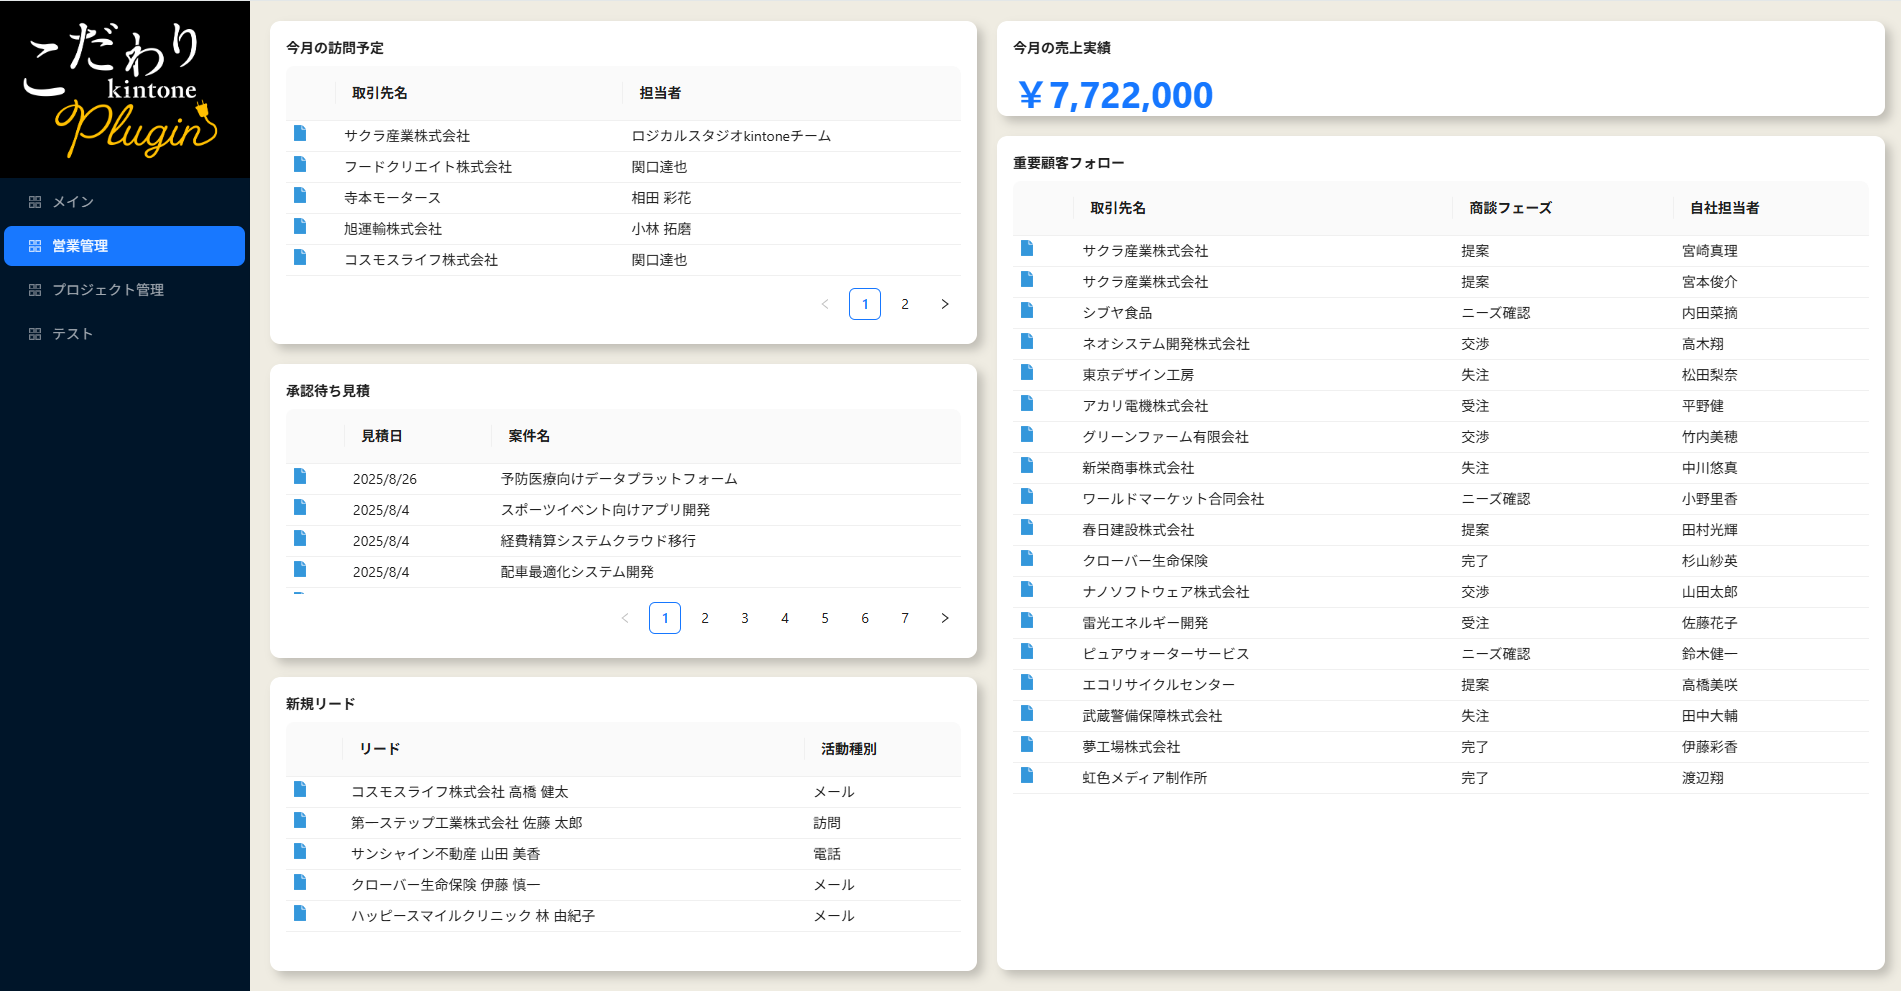Click document icon for 予防医療向けデータプラットフォーム
This screenshot has width=1901, height=991.
[300, 477]
